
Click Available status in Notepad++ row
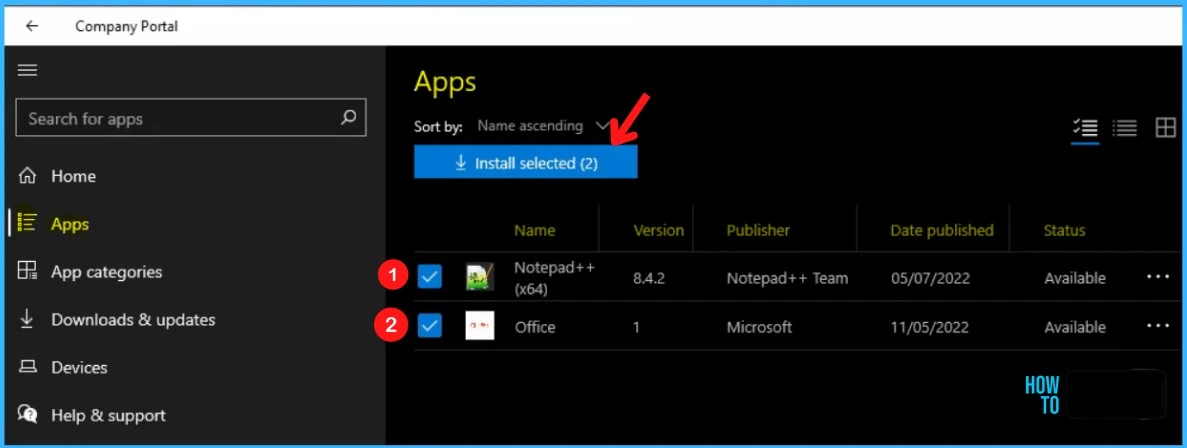[x=1075, y=278]
